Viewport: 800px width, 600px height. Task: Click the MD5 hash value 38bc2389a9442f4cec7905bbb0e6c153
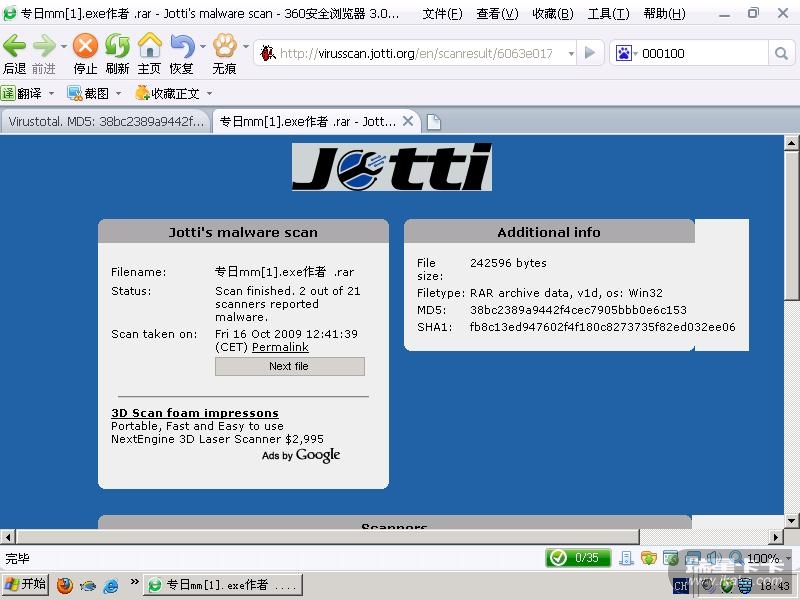click(578, 310)
